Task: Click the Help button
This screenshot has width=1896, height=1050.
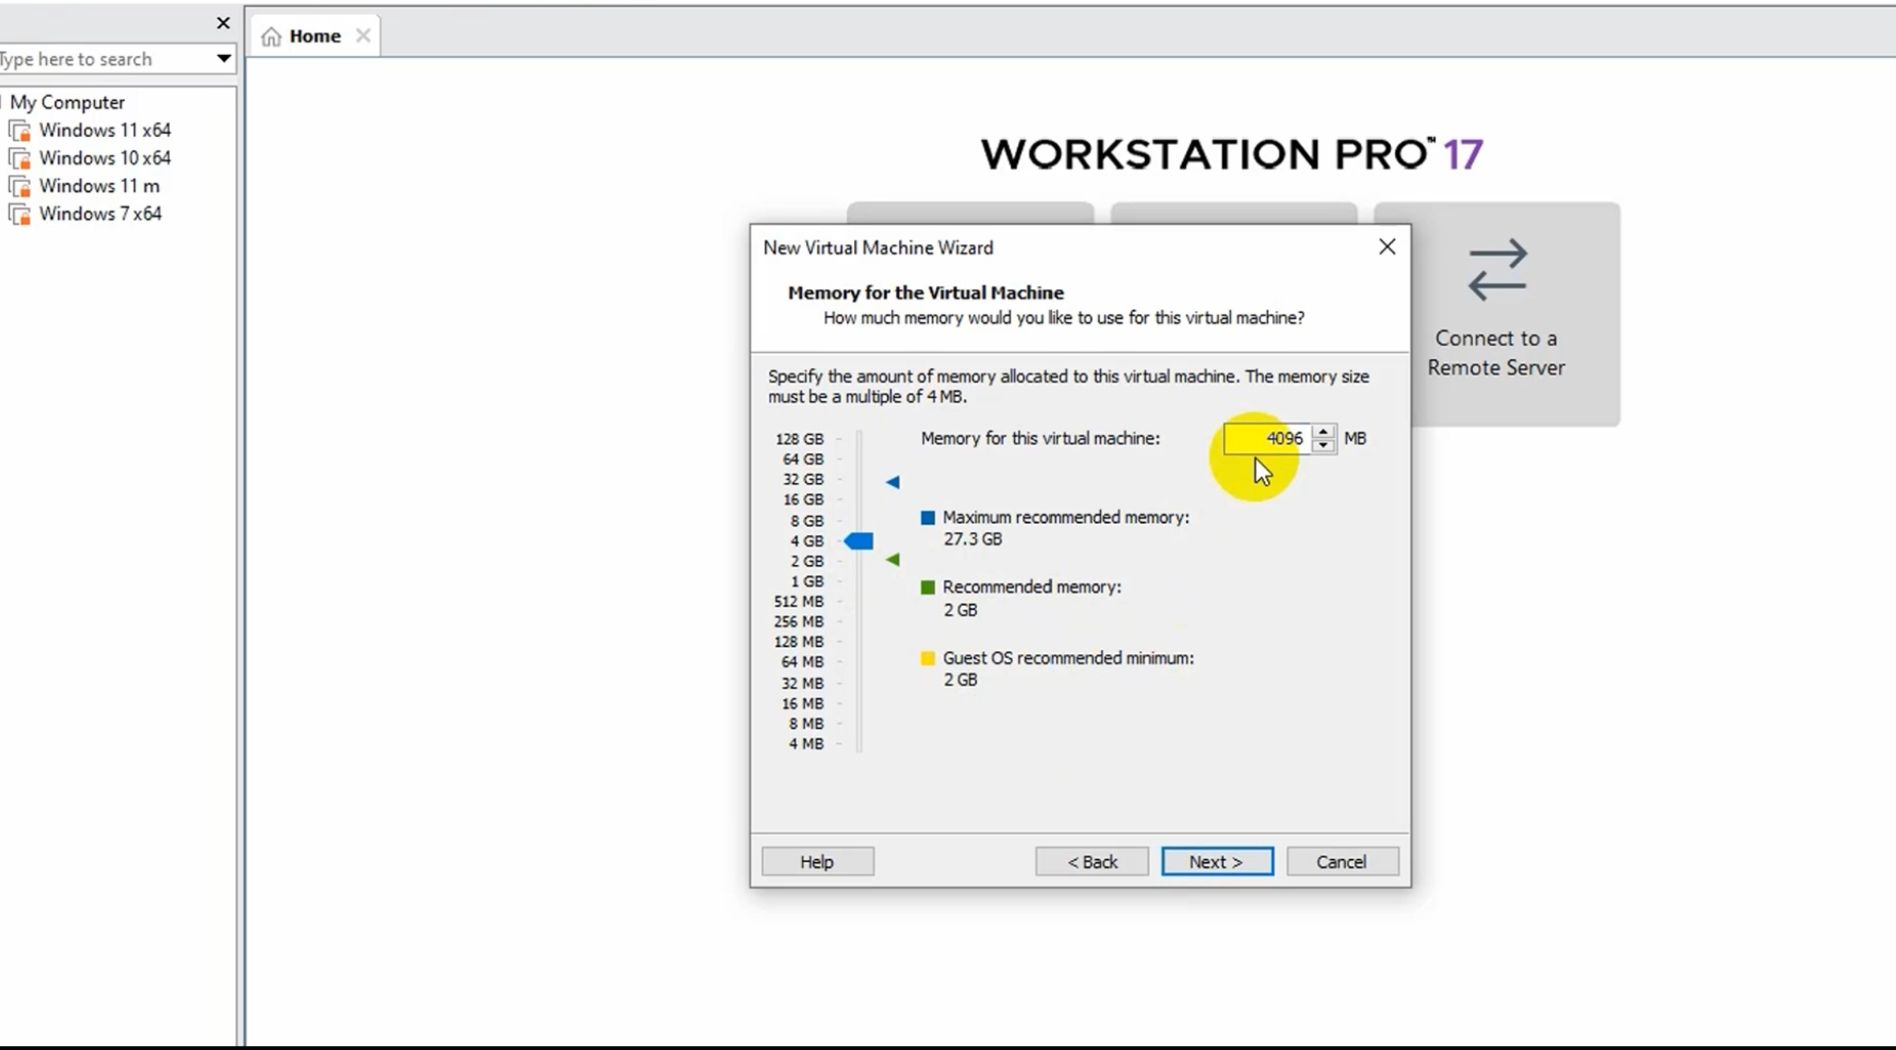Action: (817, 862)
